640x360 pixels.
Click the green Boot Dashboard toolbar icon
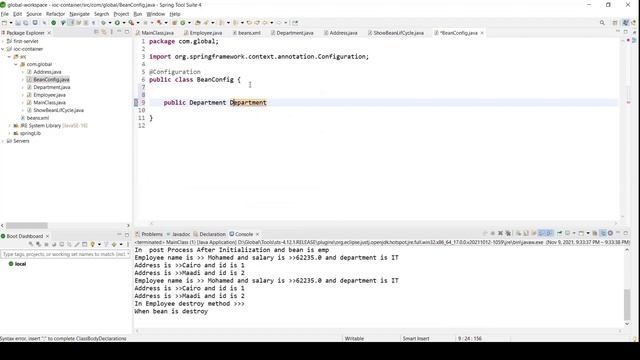click(x=53, y=23)
